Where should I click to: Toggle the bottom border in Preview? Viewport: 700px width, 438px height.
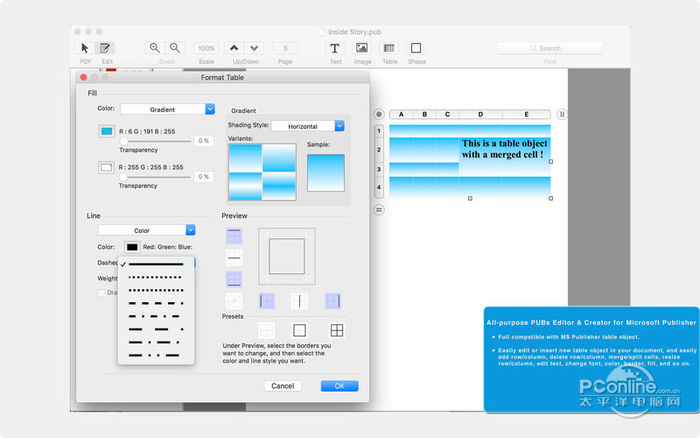(x=234, y=279)
